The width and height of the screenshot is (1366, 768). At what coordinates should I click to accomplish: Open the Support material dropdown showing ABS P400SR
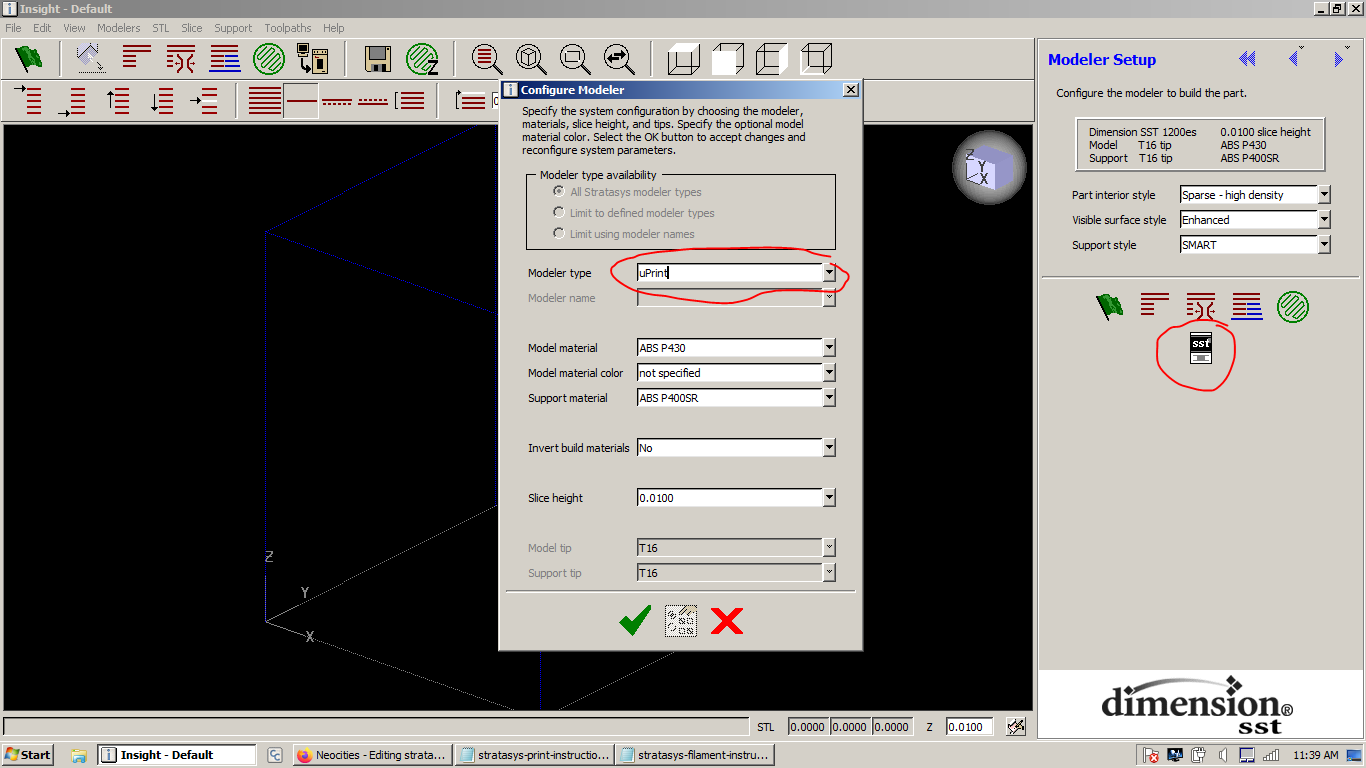point(829,398)
